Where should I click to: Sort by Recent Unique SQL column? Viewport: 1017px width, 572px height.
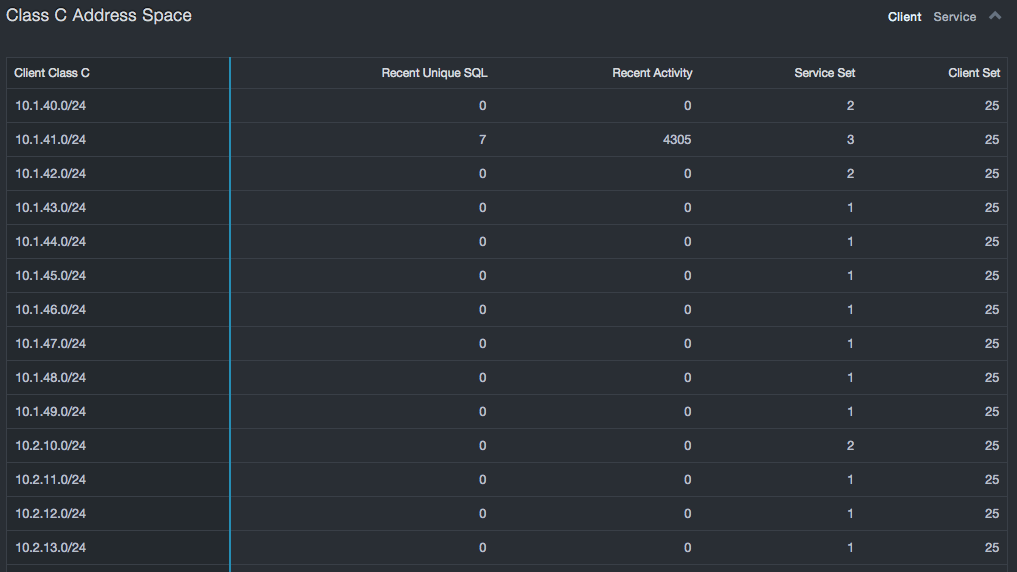(434, 73)
